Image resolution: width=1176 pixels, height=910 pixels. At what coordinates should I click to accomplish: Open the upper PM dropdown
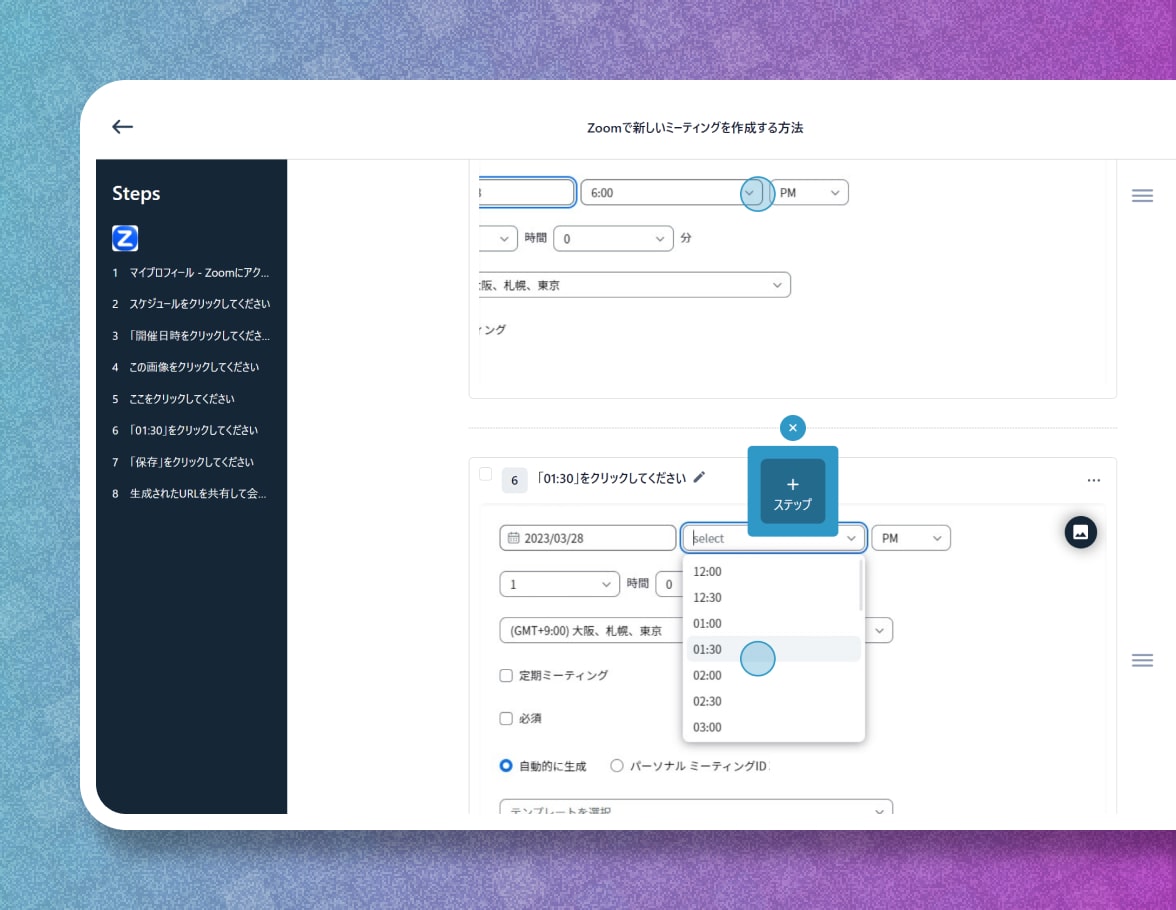808,193
